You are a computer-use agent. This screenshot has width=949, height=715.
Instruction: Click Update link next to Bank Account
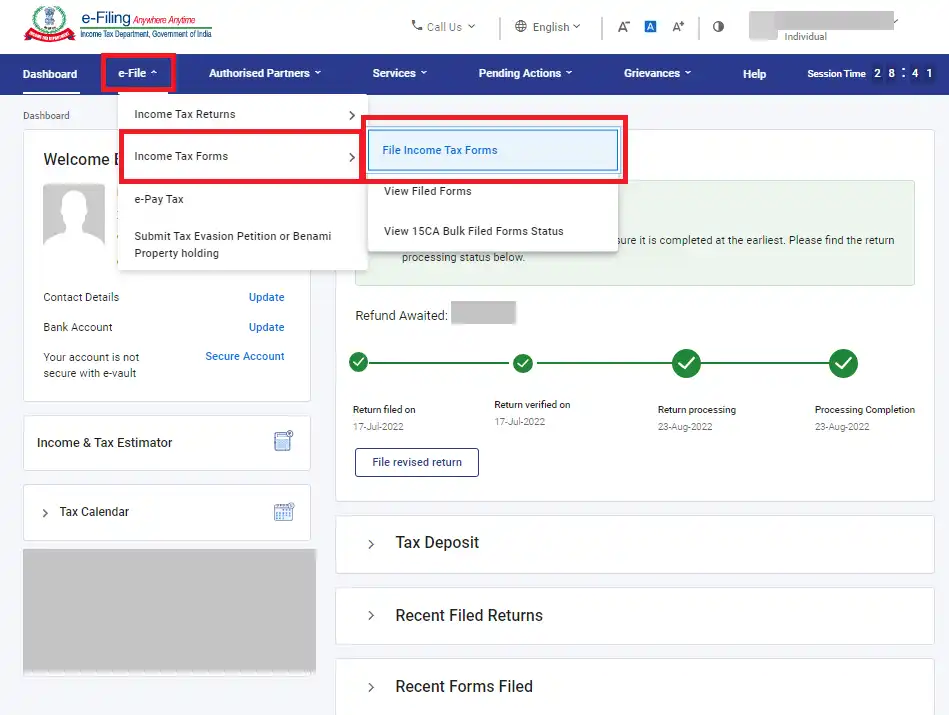click(266, 327)
